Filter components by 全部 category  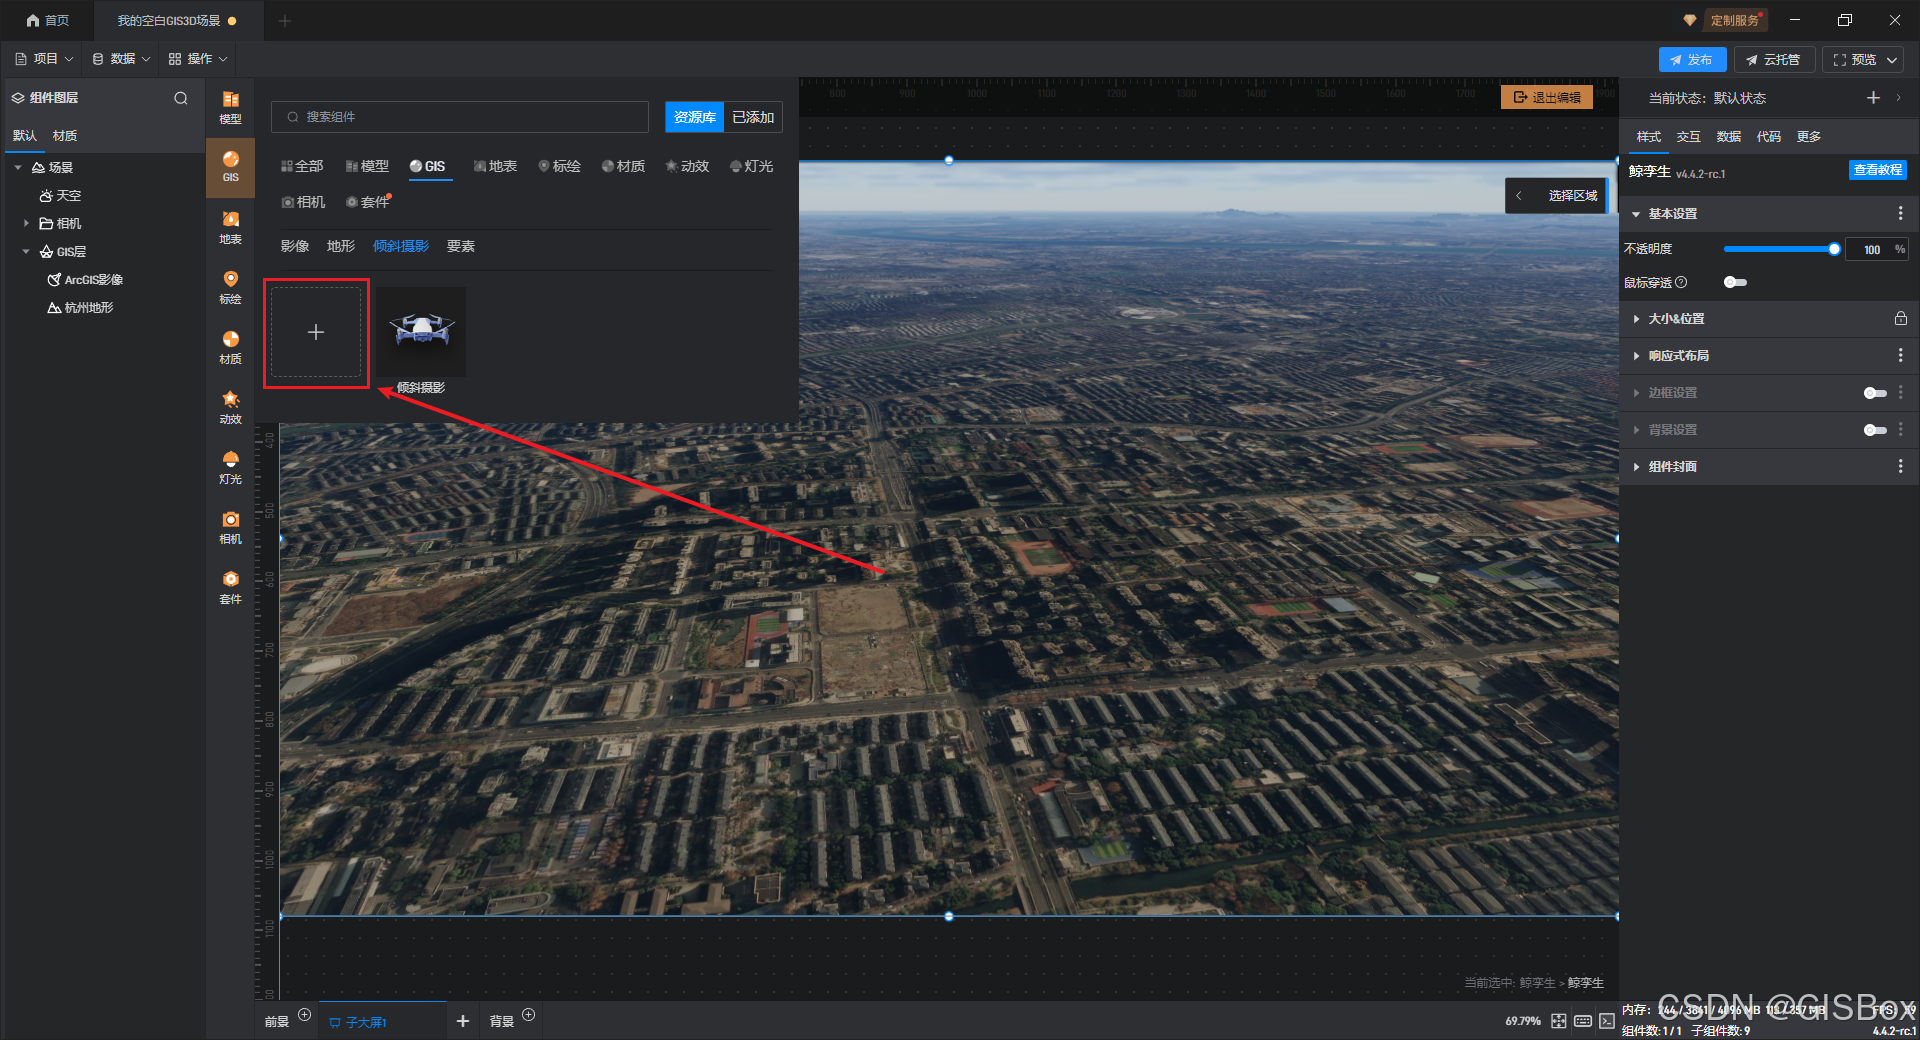pyautogui.click(x=302, y=166)
